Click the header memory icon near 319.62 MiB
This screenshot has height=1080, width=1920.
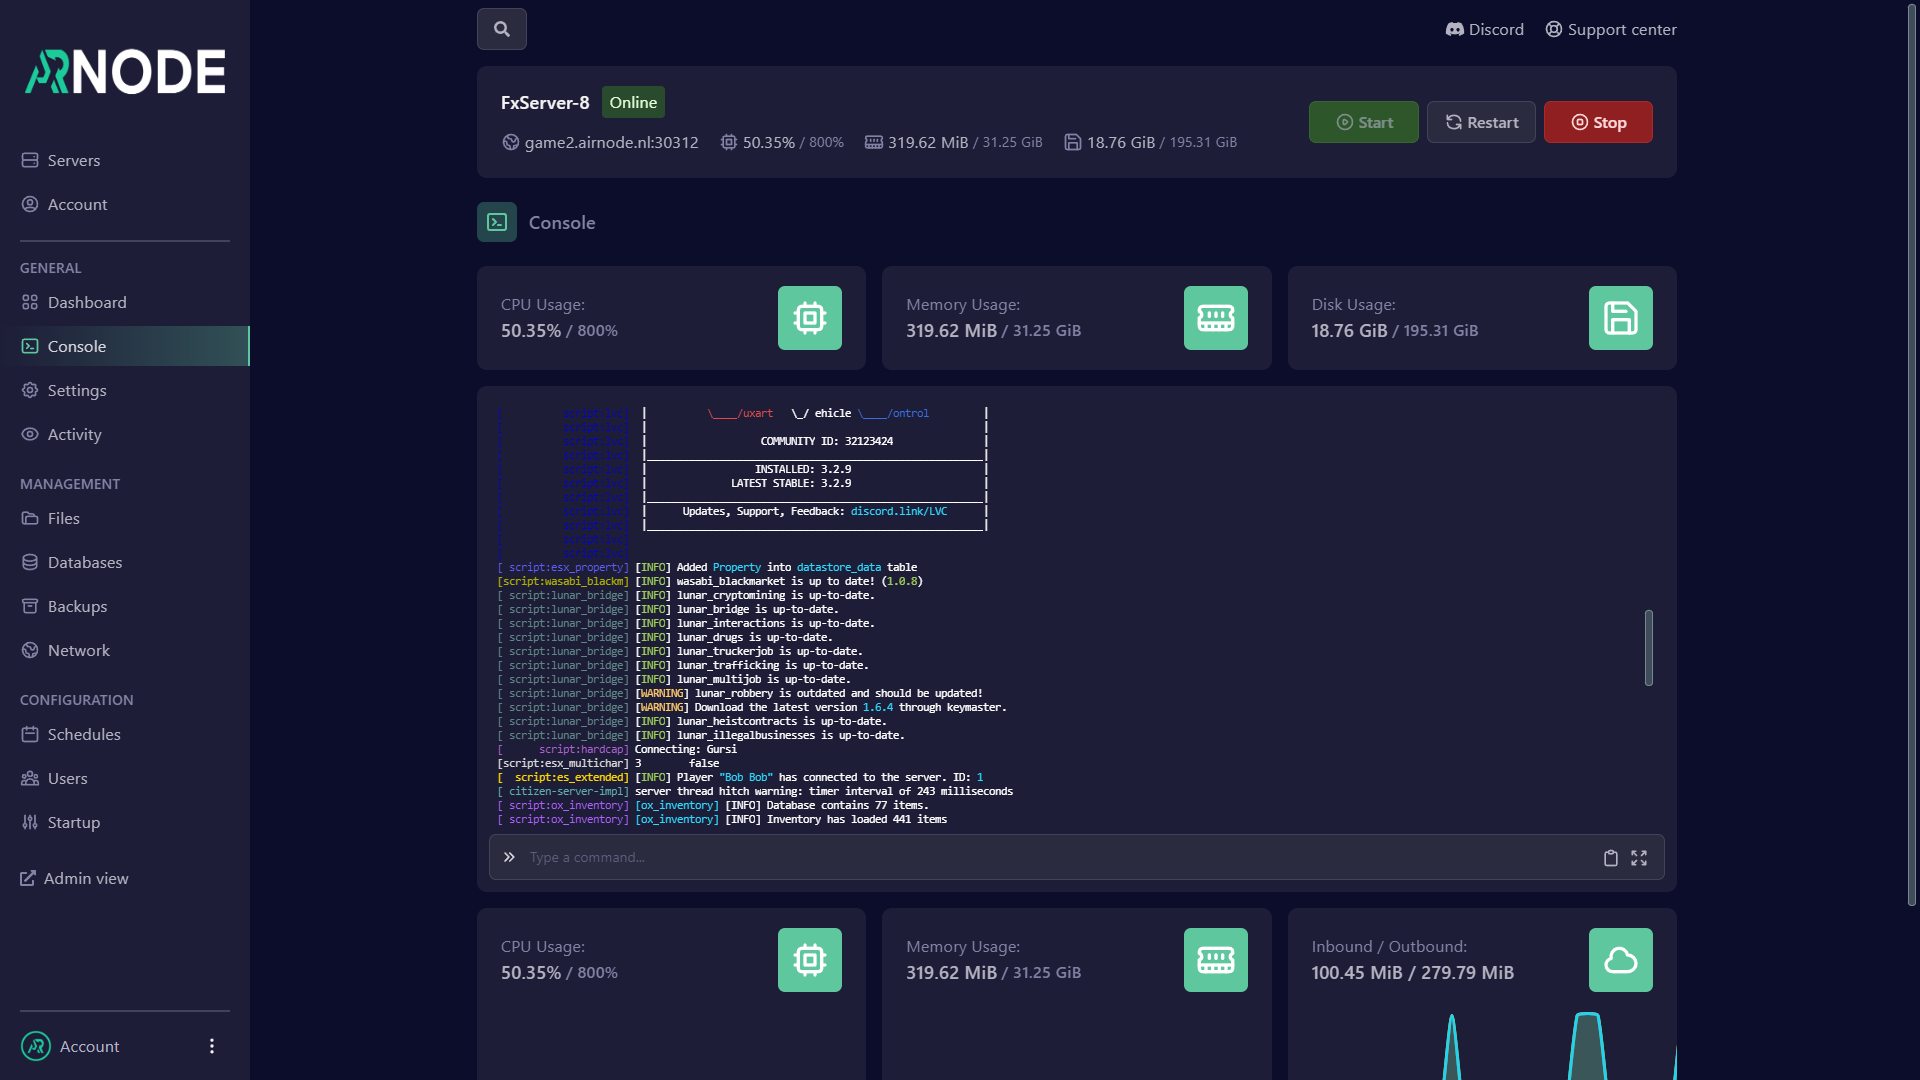pyautogui.click(x=874, y=142)
